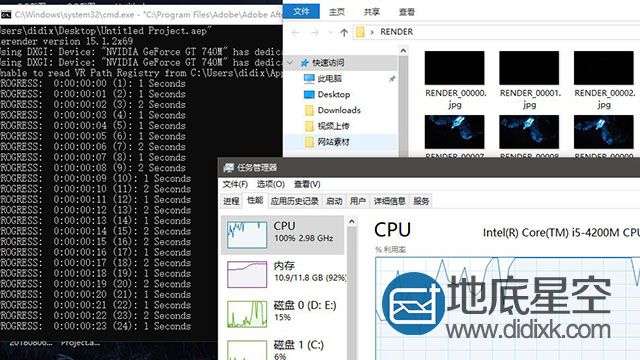Select RENDER_00009 blue thumbnail
This screenshot has width=640, height=360.
click(x=603, y=132)
